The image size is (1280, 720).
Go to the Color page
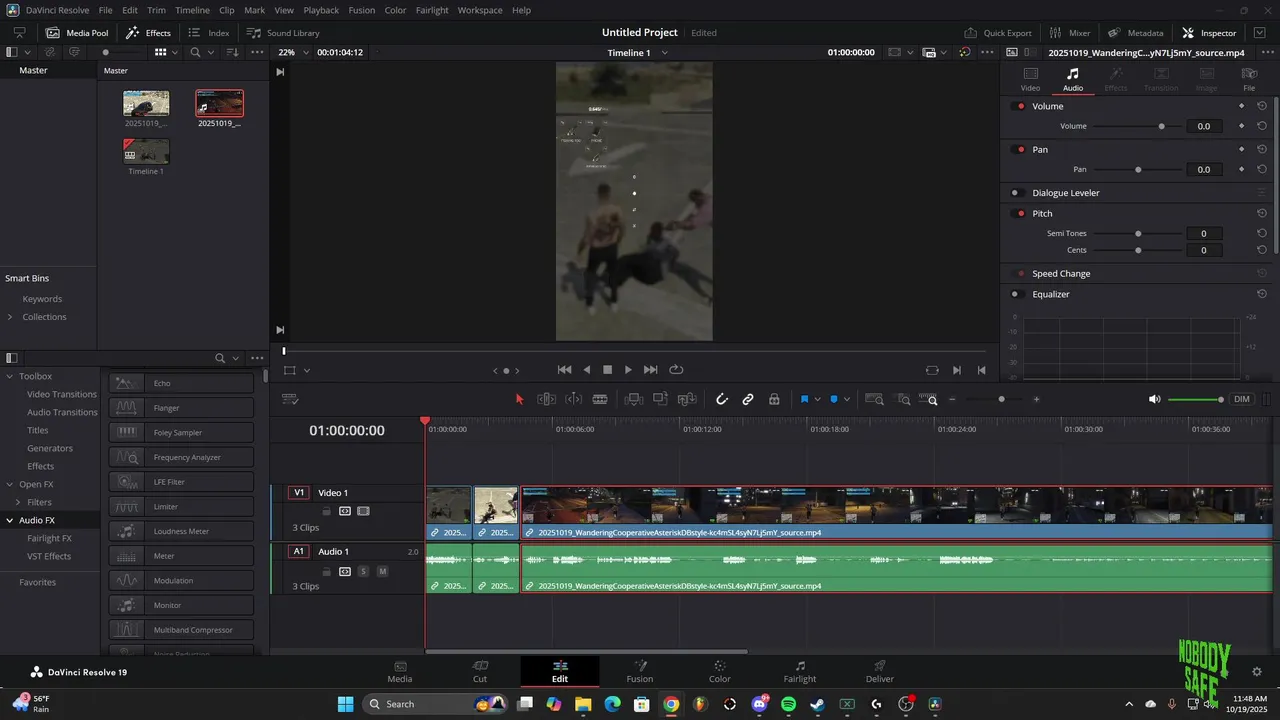[x=719, y=671]
